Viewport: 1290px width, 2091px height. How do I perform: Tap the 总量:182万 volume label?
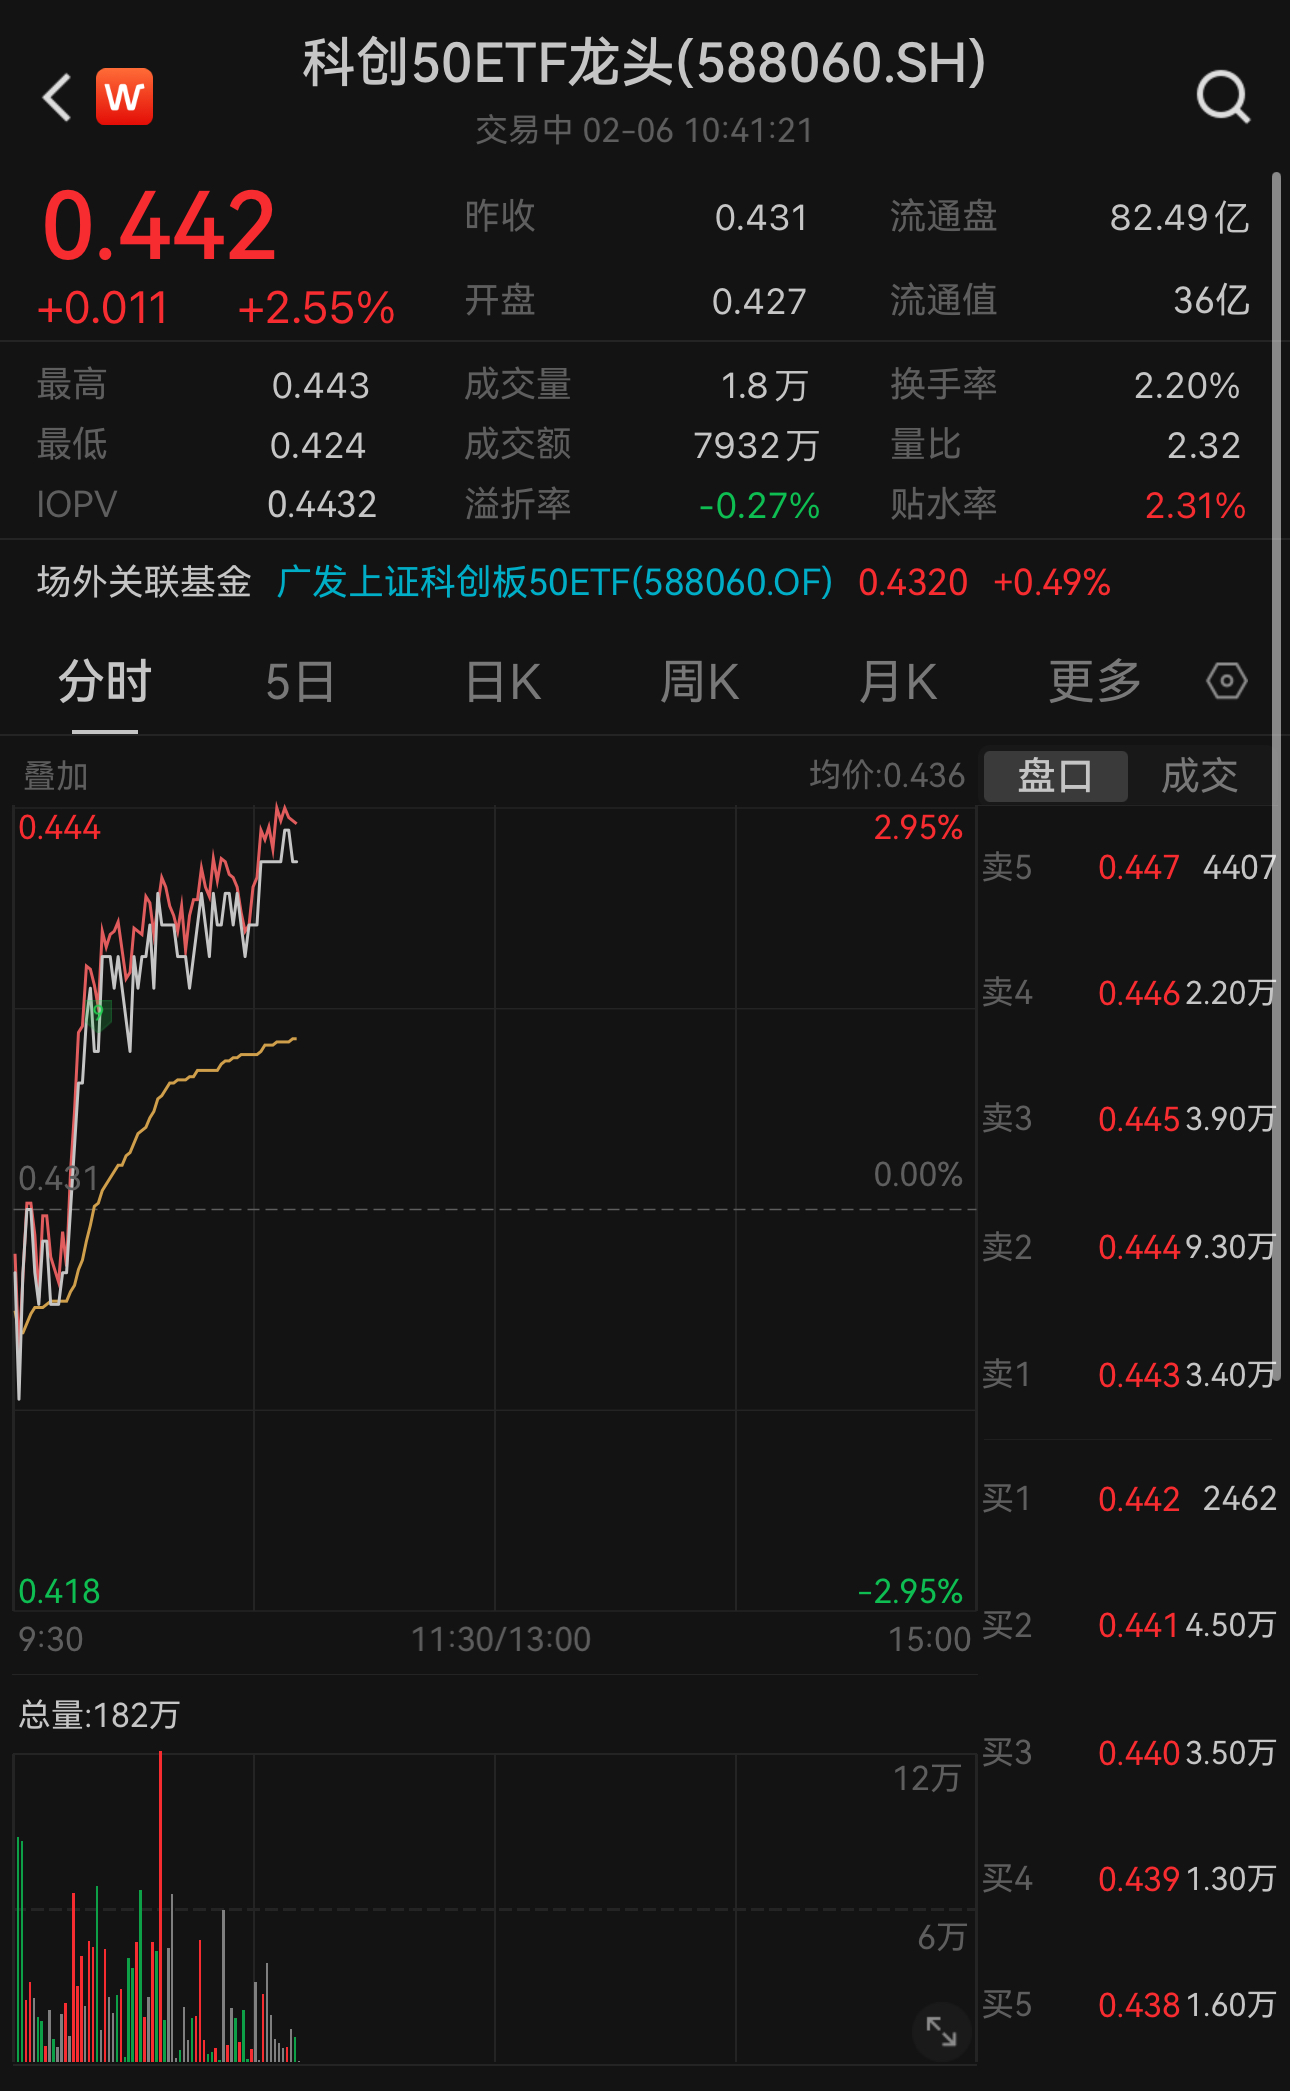pyautogui.click(x=99, y=1715)
